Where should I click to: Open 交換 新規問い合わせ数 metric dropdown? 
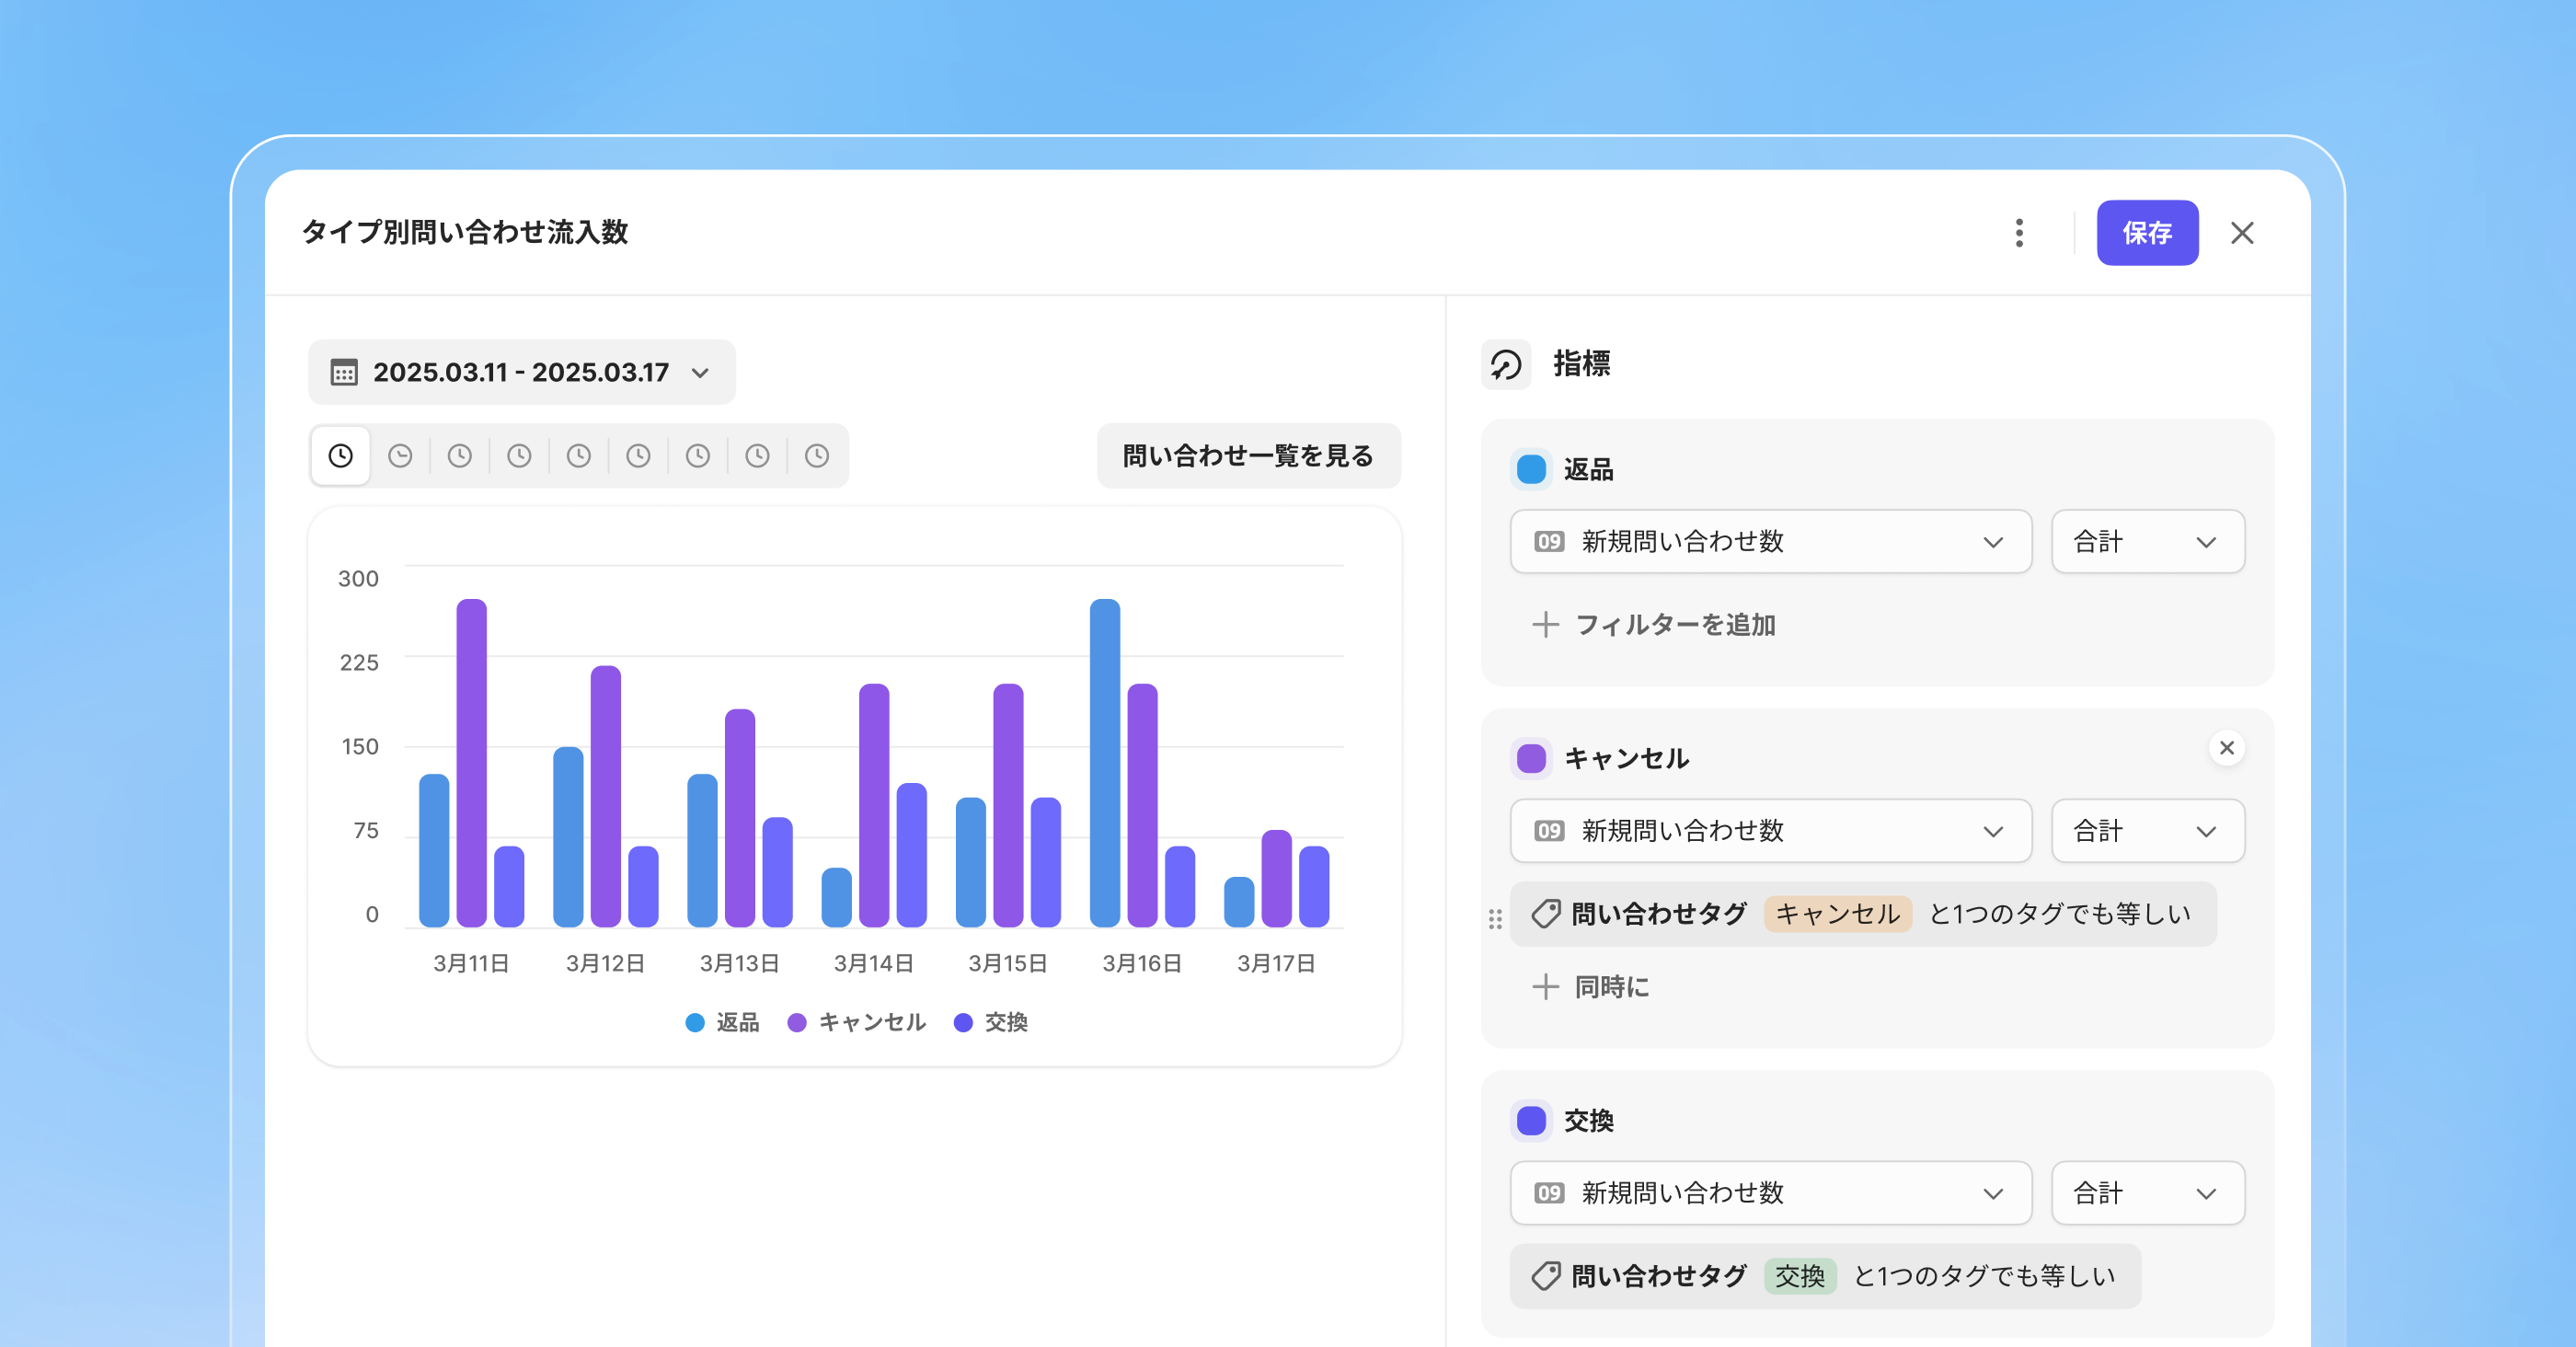[x=1770, y=1193]
